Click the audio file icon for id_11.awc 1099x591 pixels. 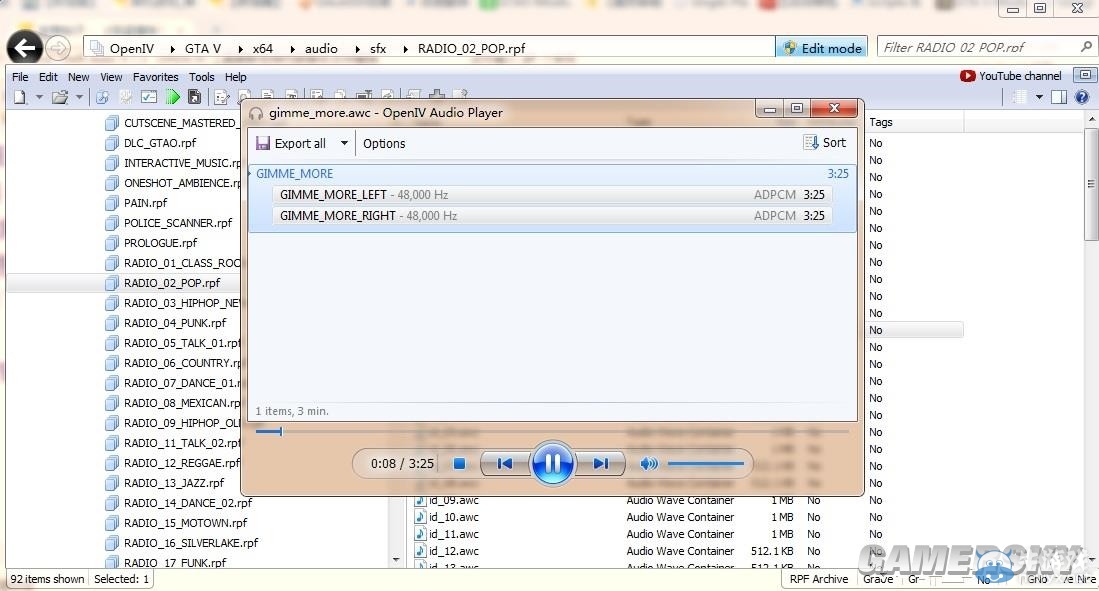click(x=420, y=534)
